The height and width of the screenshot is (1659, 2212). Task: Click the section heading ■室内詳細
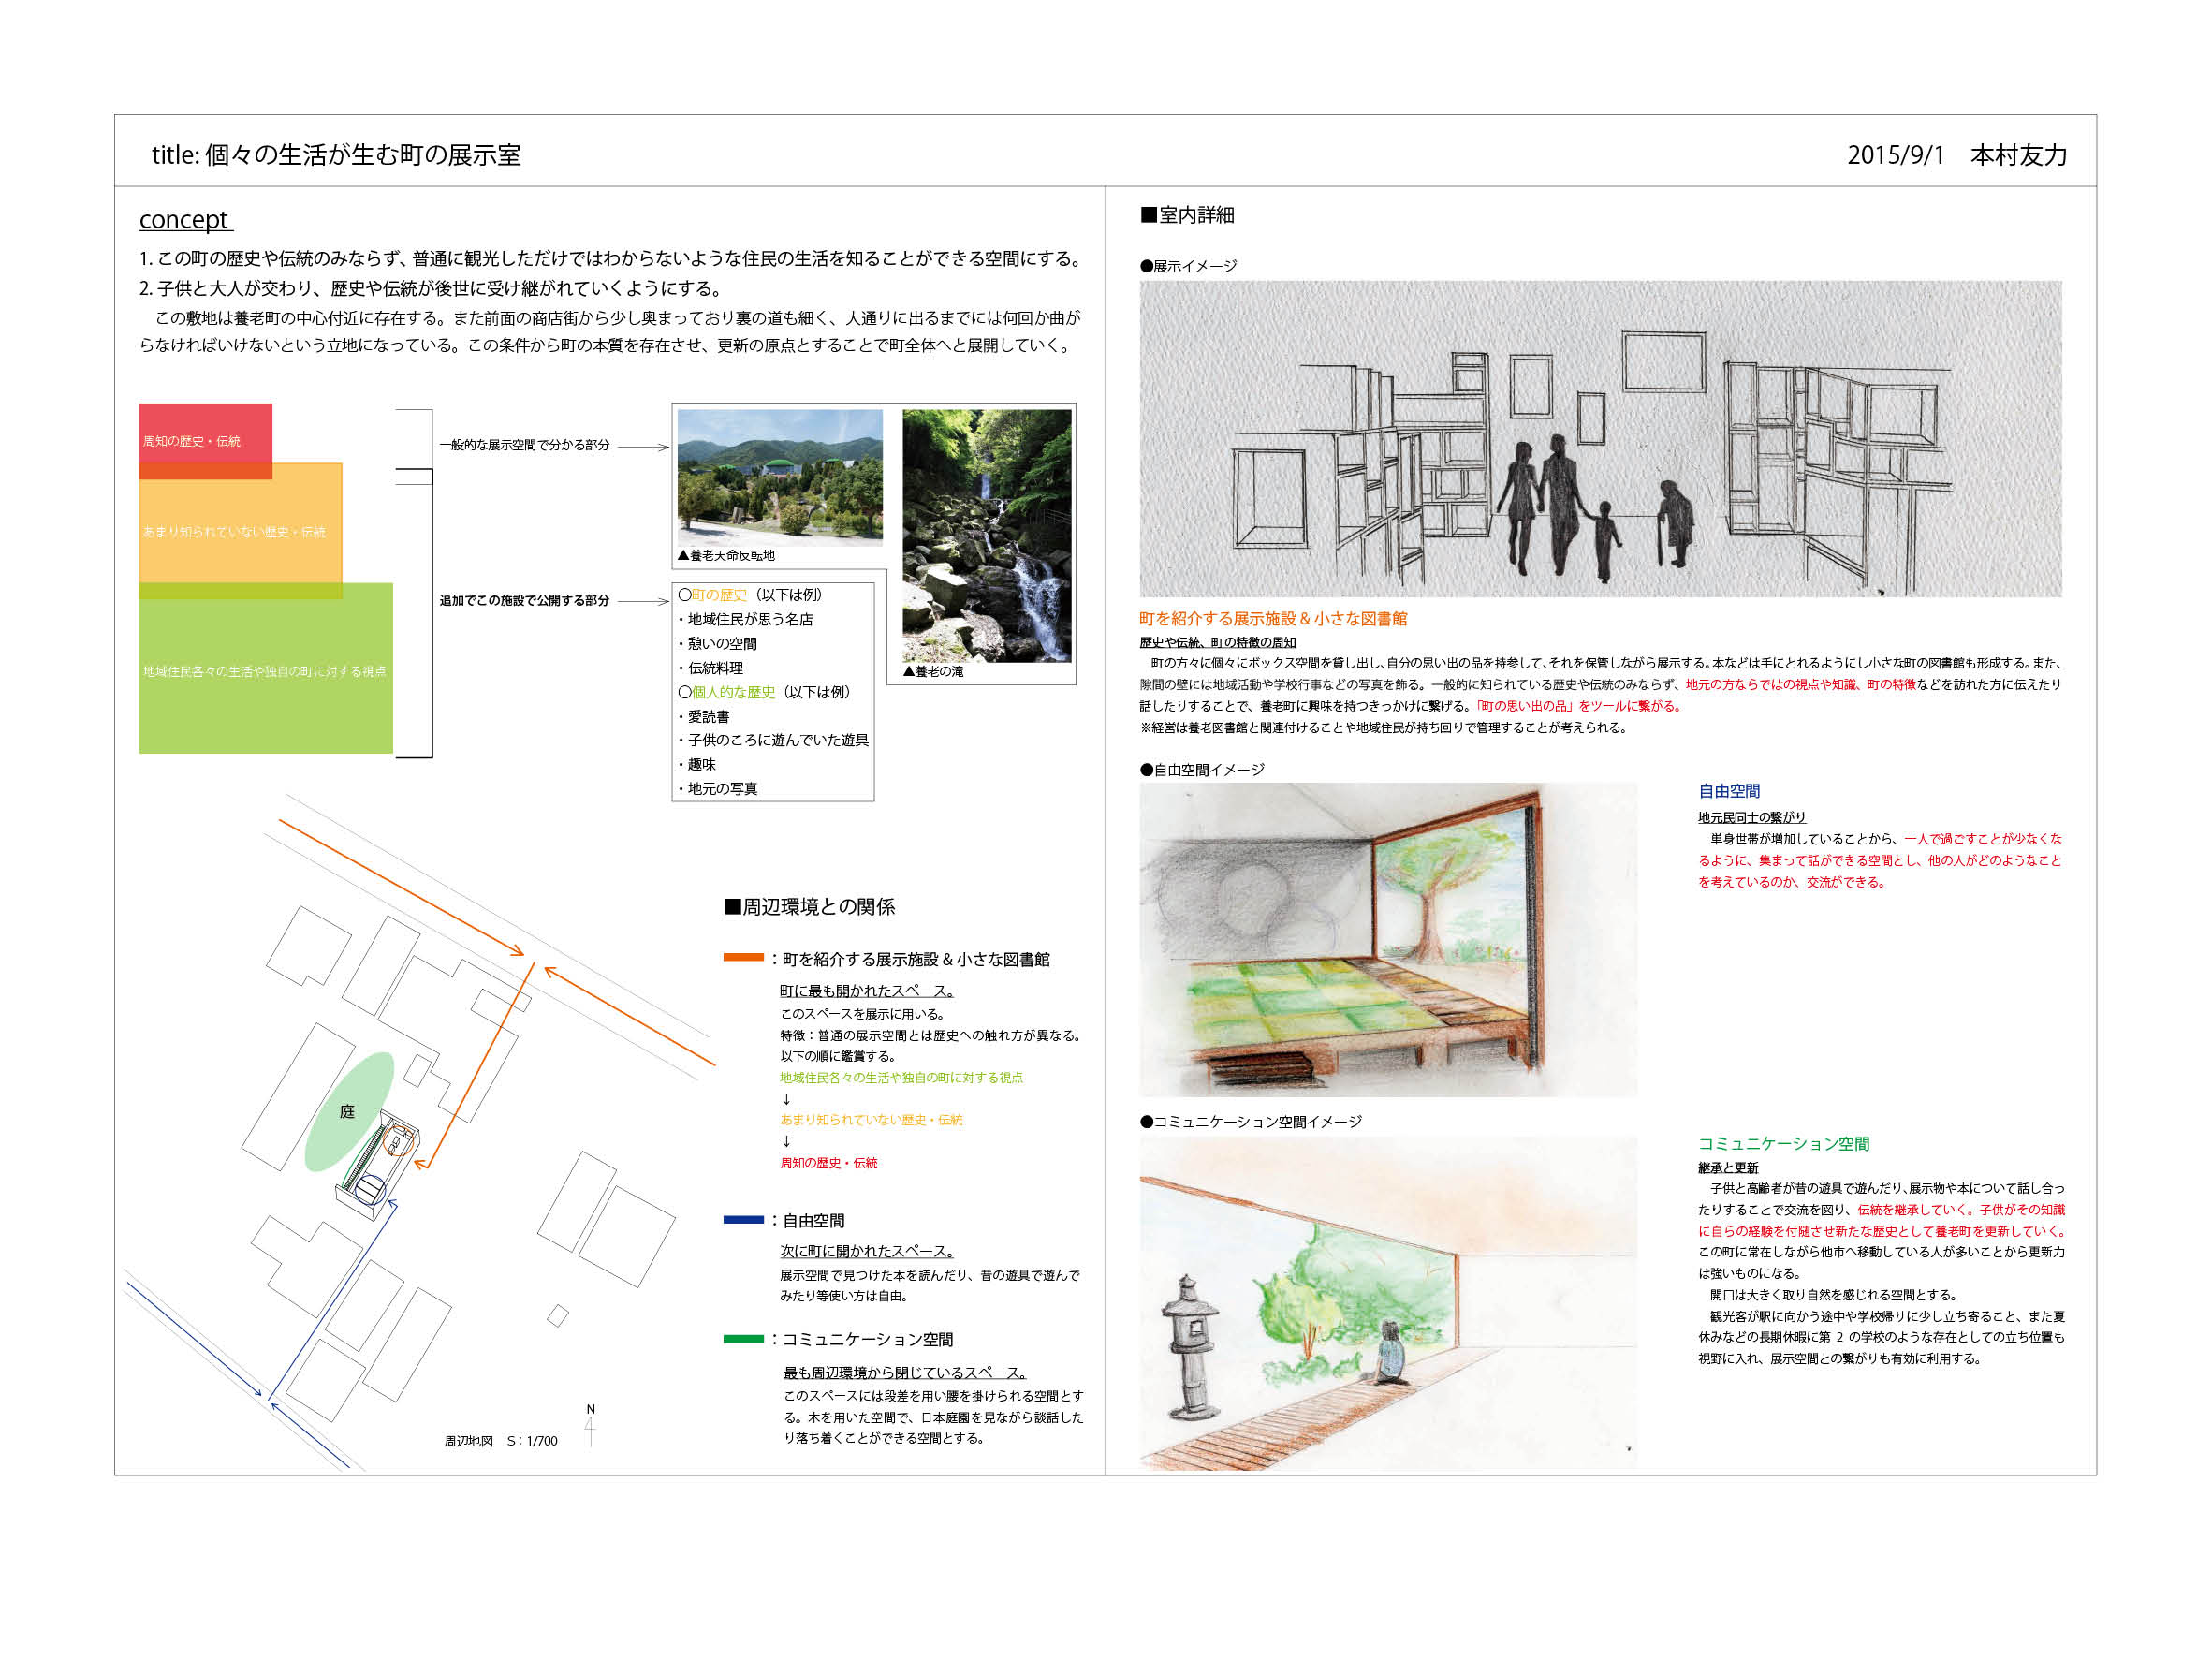tap(1187, 215)
